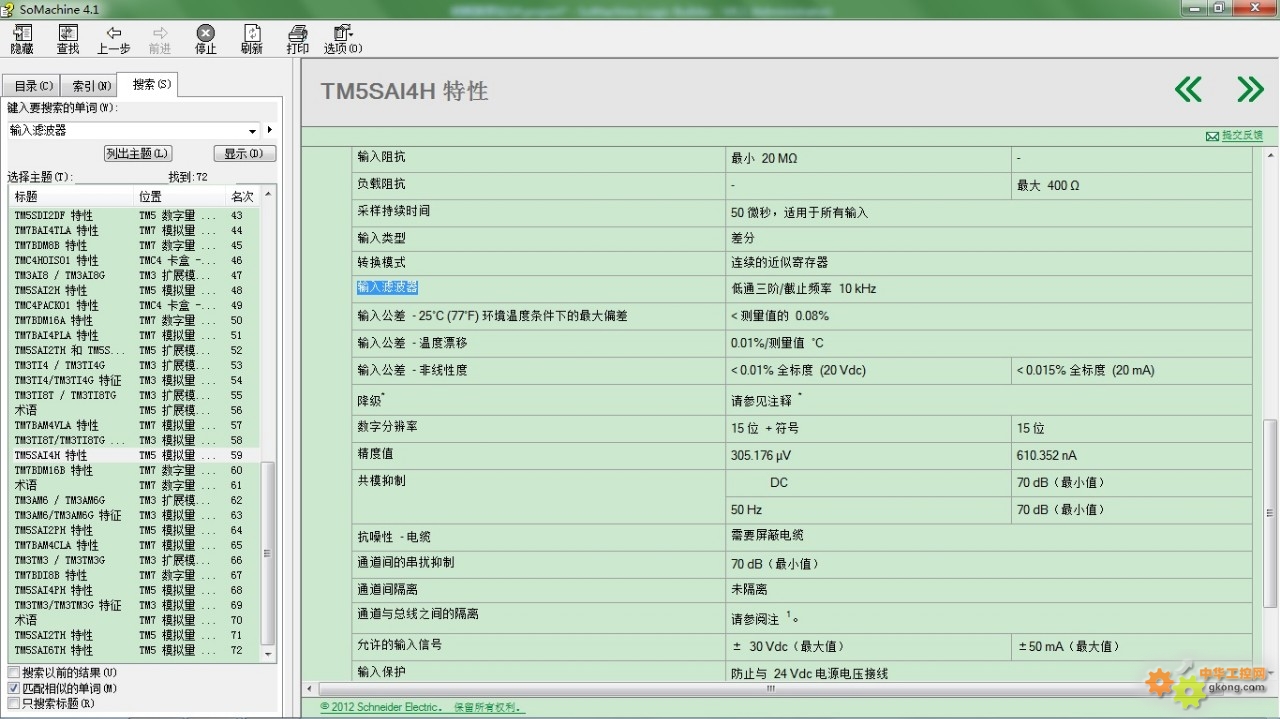Click the 显示 display button
Screen dimensions: 1280x719
[244, 154]
